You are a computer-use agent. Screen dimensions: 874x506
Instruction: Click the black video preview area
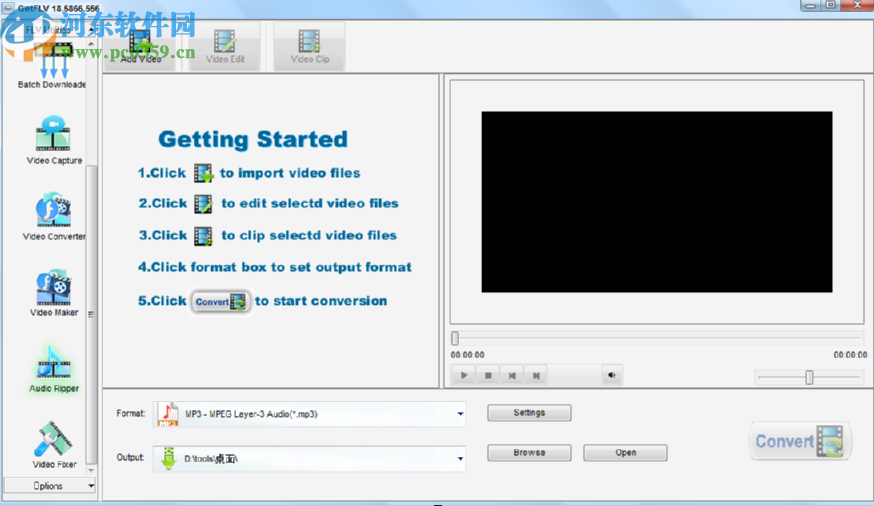point(657,202)
